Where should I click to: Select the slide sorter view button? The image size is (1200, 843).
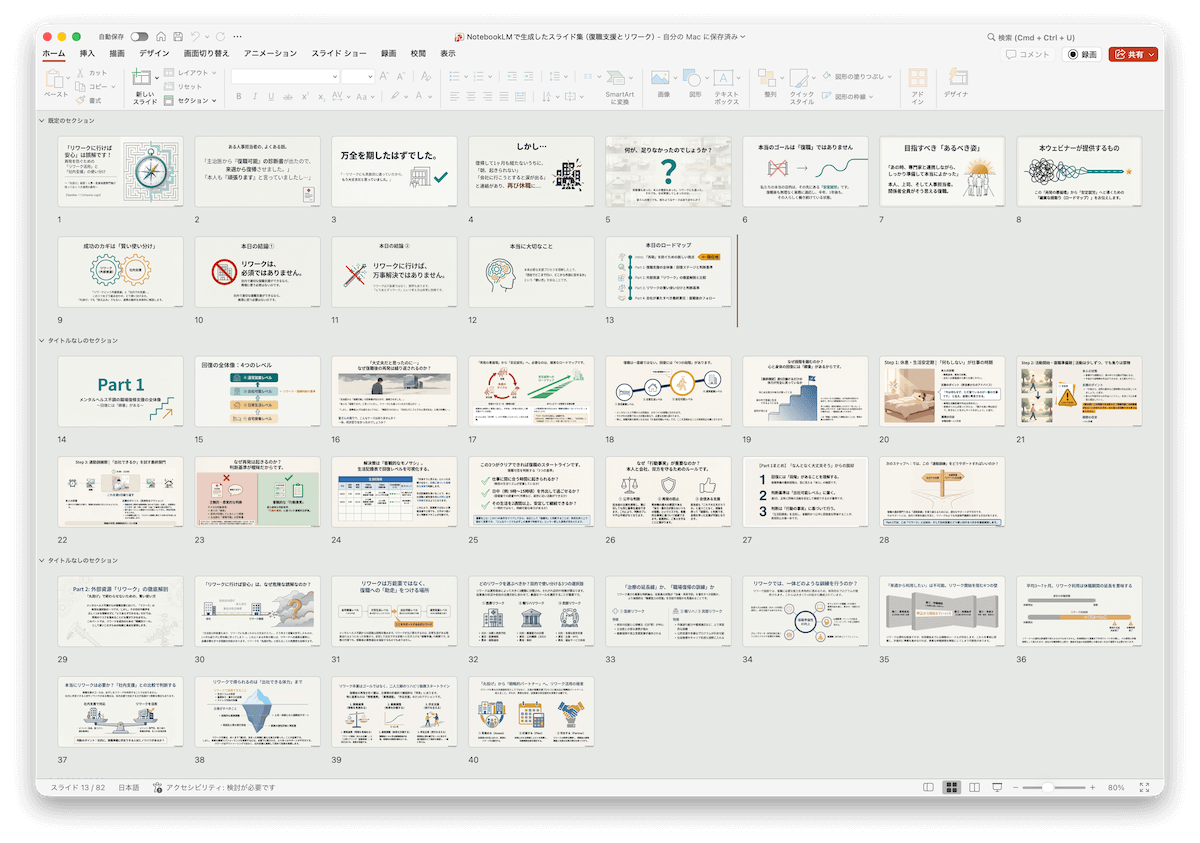coord(951,788)
